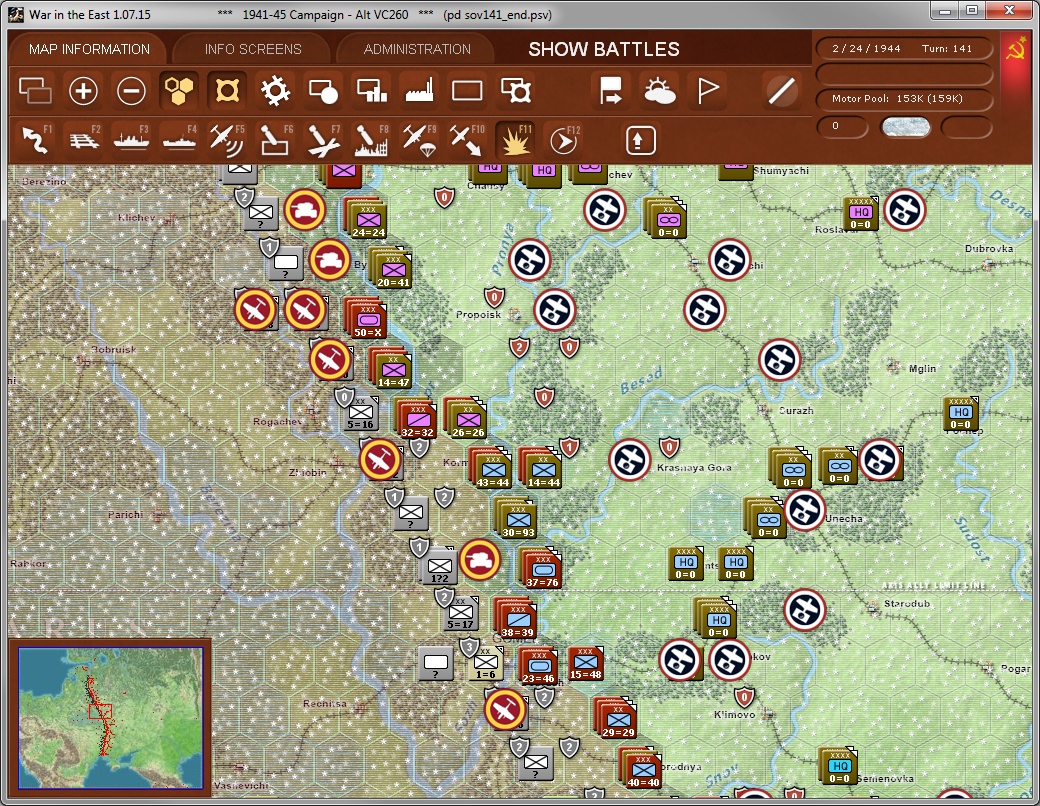Click the Rogachev town label
Image resolution: width=1040 pixels, height=806 pixels.
pos(277,421)
